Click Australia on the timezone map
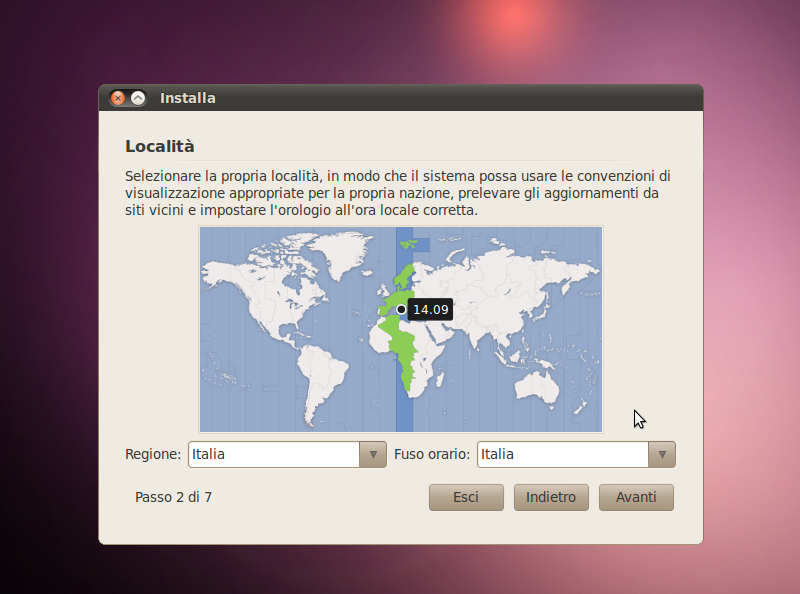This screenshot has height=594, width=800. (537, 388)
